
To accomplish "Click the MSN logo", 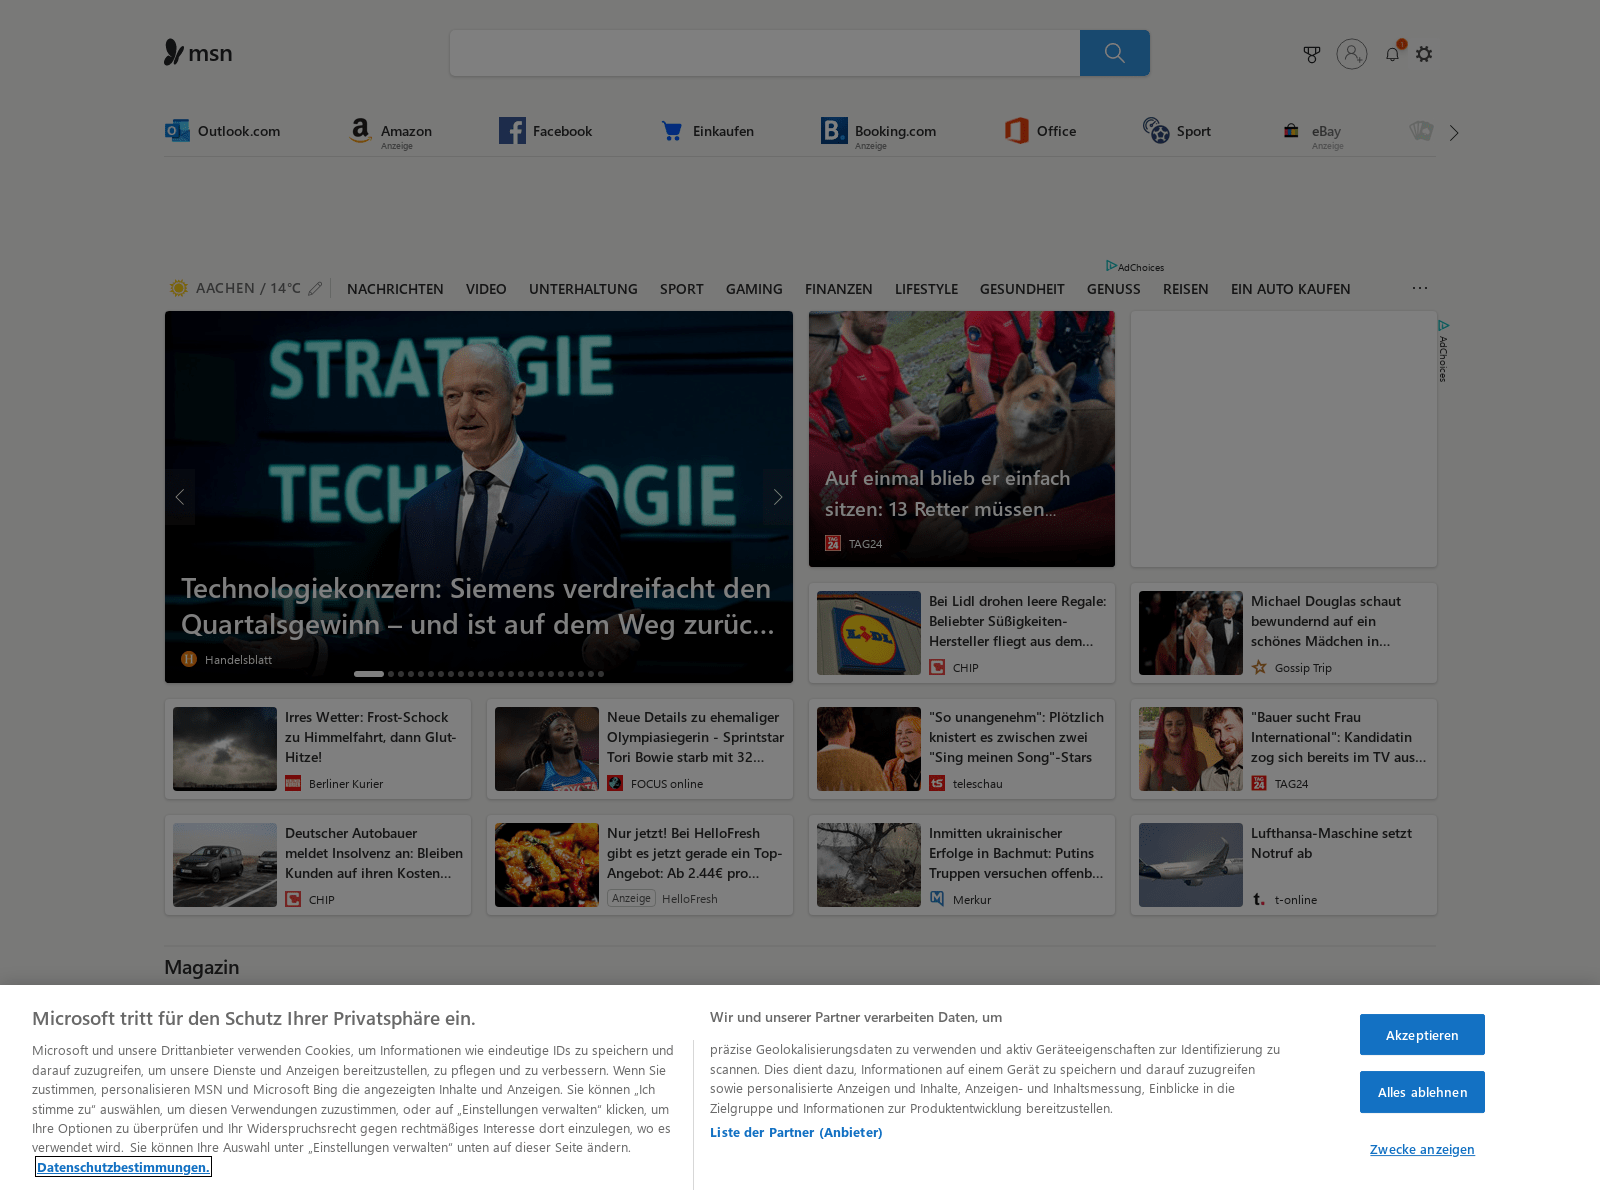I will coord(198,53).
